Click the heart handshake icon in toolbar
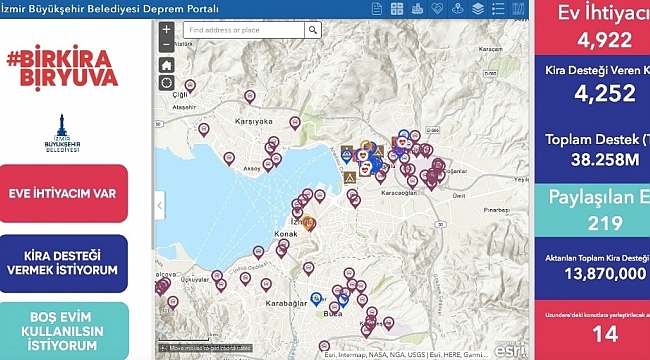Image resolution: width=650 pixels, height=360 pixels. tap(437, 9)
